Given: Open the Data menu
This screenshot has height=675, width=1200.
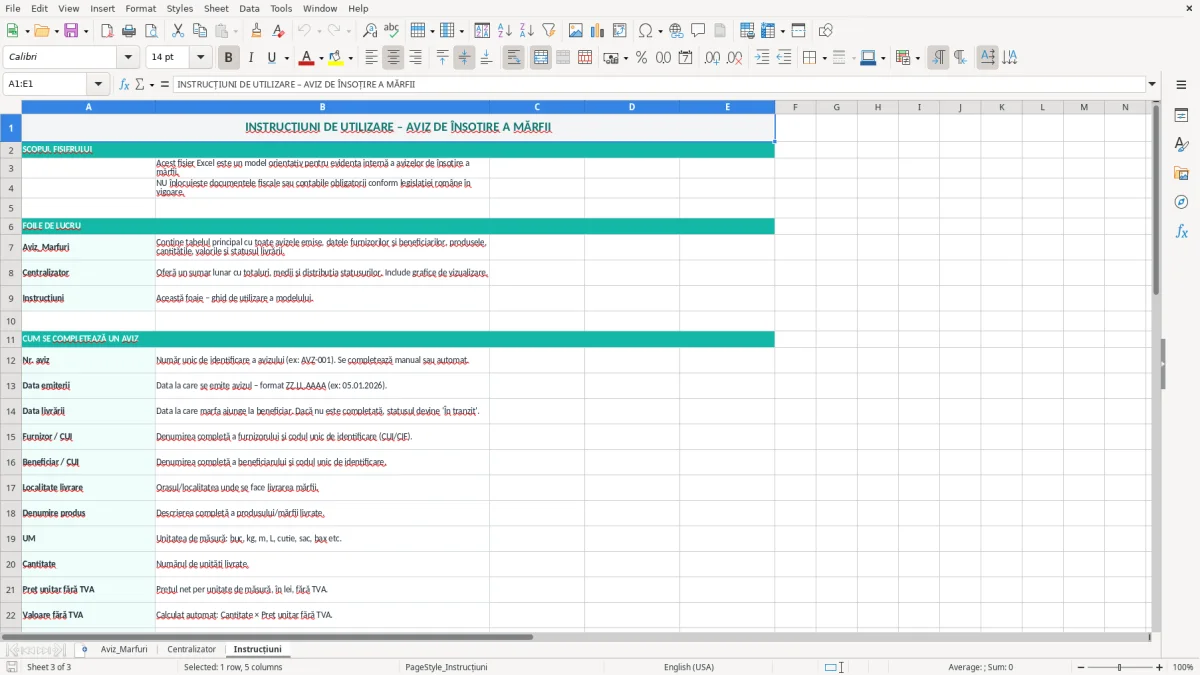Looking at the screenshot, I should point(250,8).
